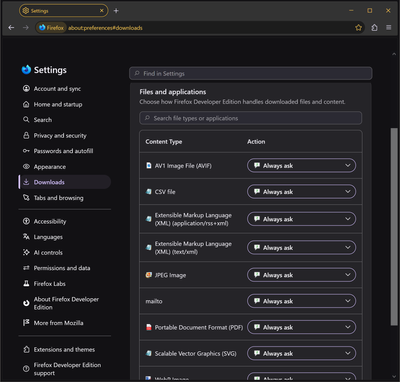This screenshot has width=400, height=382.
Task: Click the forward arrow navigation icon
Action: (26, 28)
